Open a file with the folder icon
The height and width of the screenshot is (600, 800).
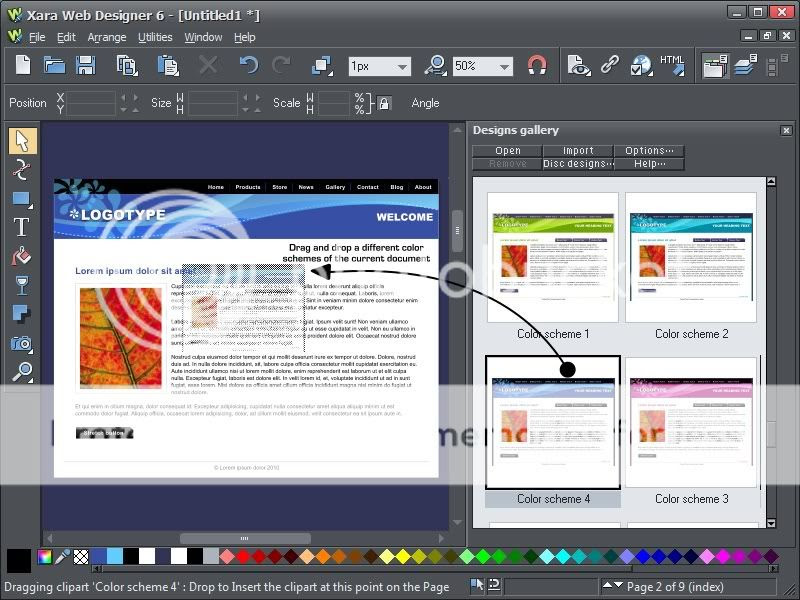point(54,66)
